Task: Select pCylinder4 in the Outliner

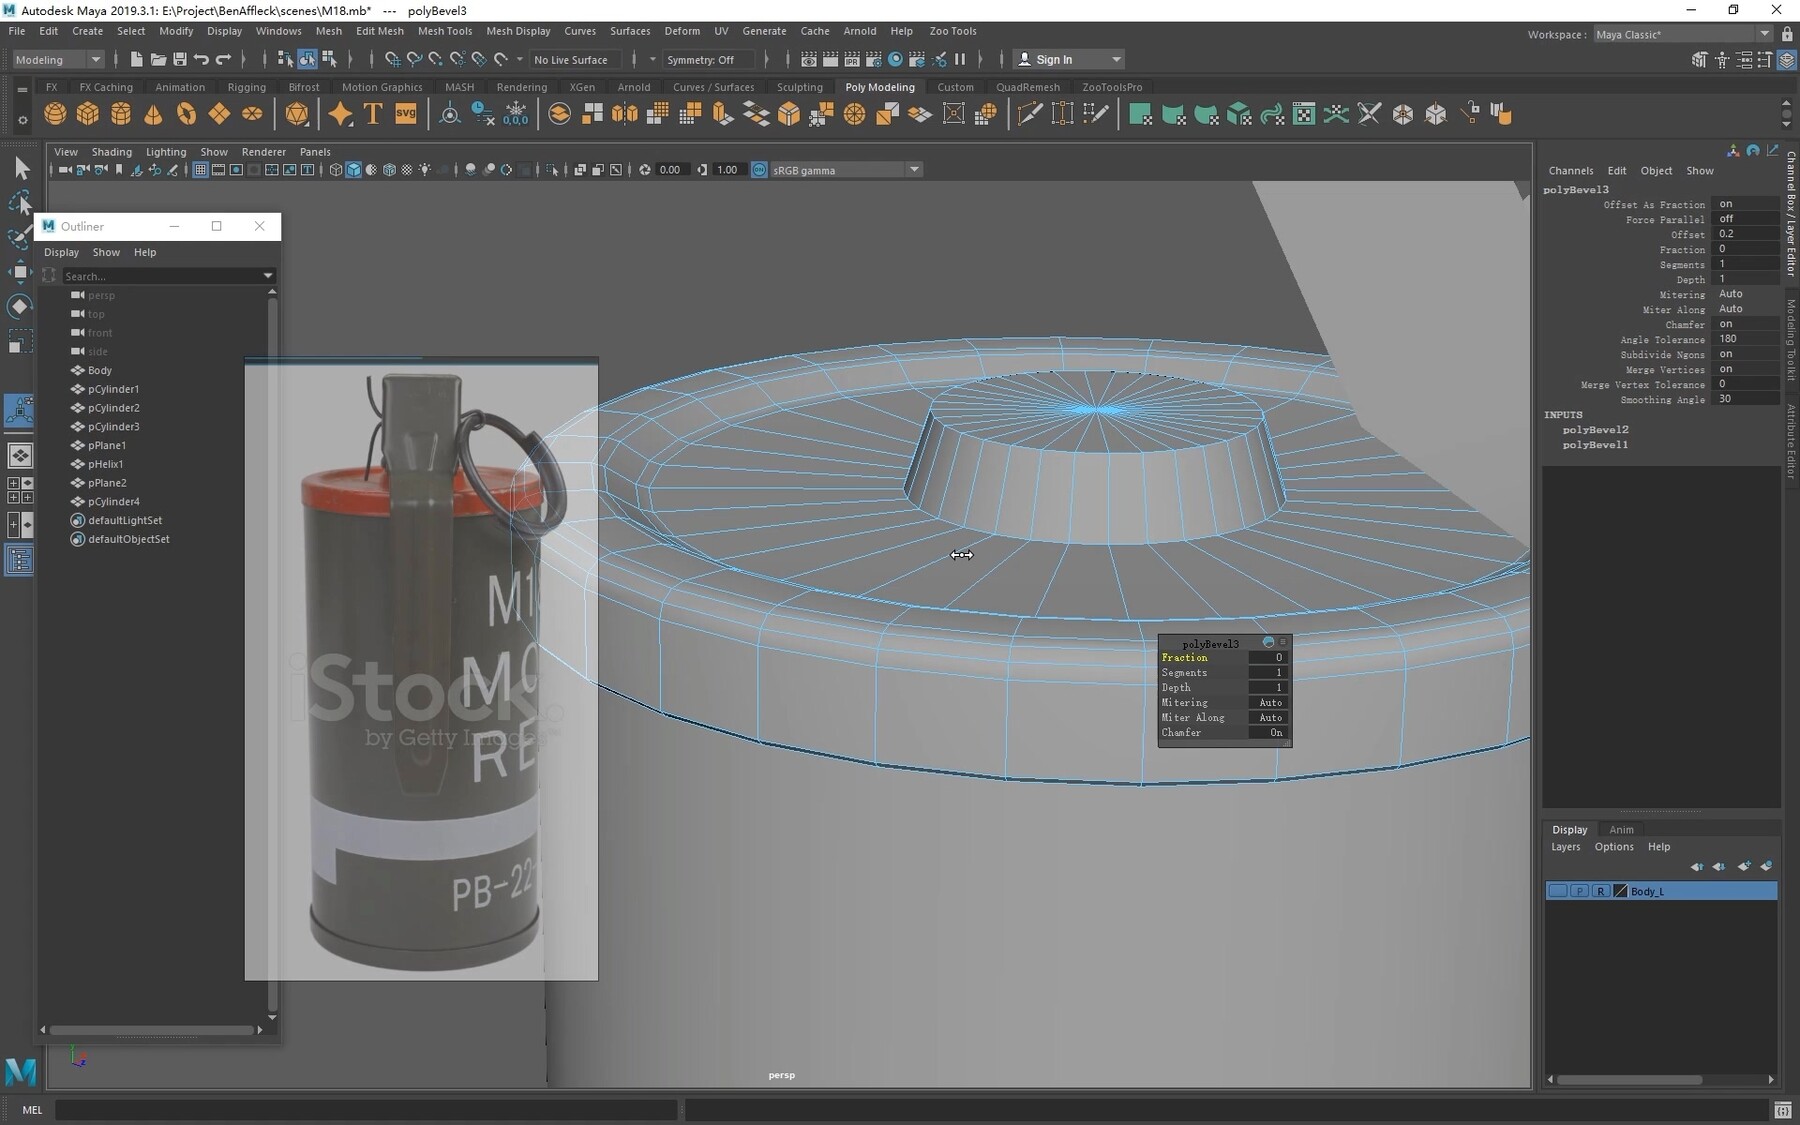Action: [x=114, y=502]
